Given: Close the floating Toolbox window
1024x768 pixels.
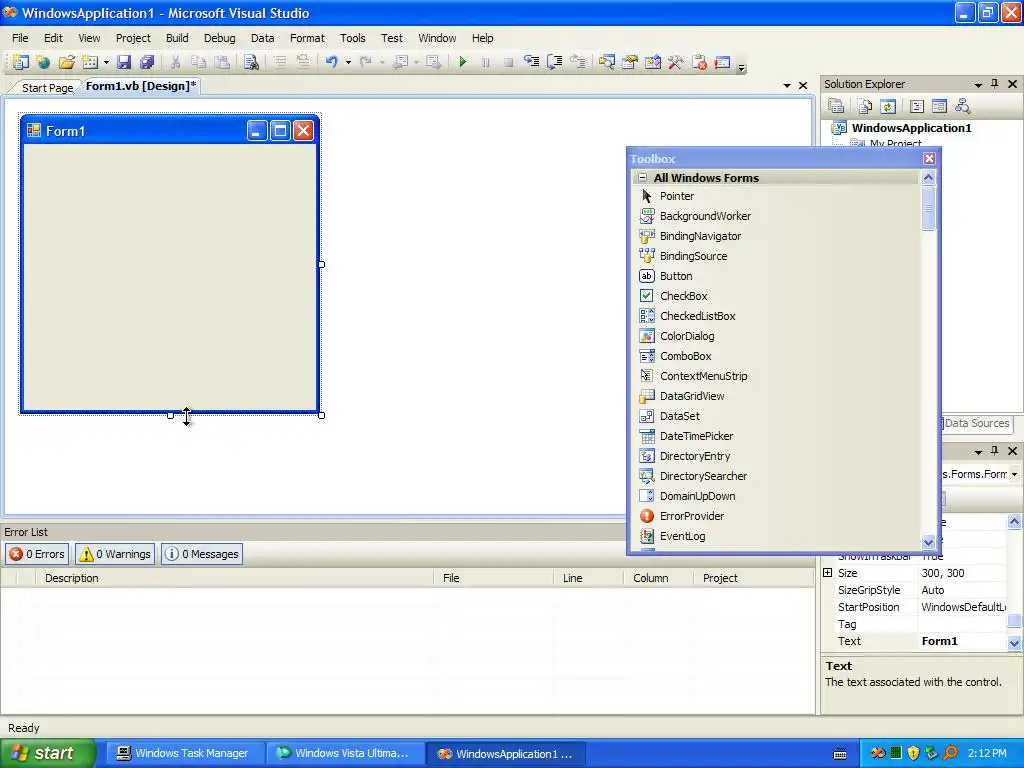Looking at the screenshot, I should [929, 159].
